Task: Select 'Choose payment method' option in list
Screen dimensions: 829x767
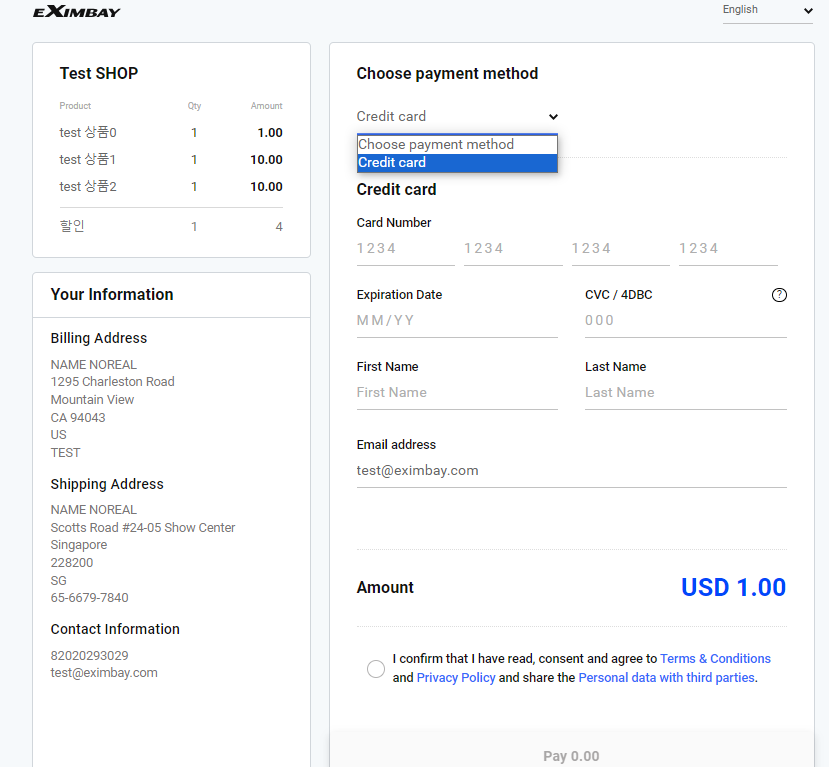Action: pyautogui.click(x=456, y=145)
